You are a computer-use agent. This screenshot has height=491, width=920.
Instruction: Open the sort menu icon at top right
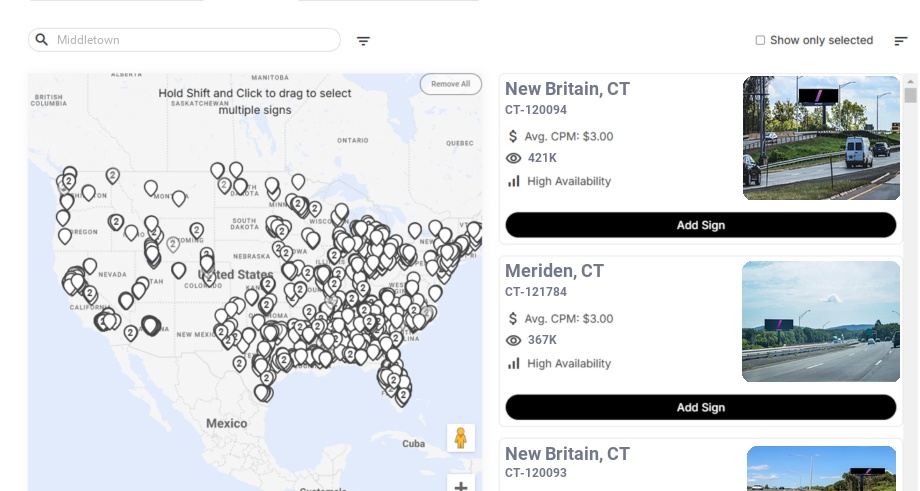coord(900,41)
